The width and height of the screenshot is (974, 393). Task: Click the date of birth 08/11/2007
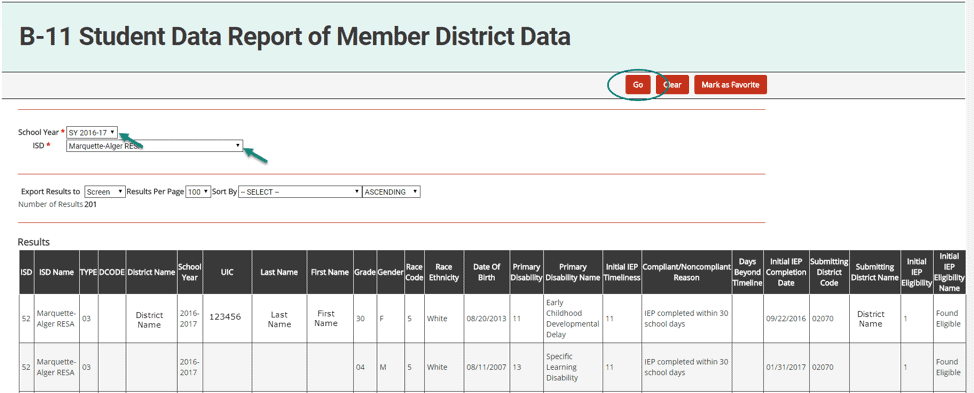pyautogui.click(x=486, y=367)
